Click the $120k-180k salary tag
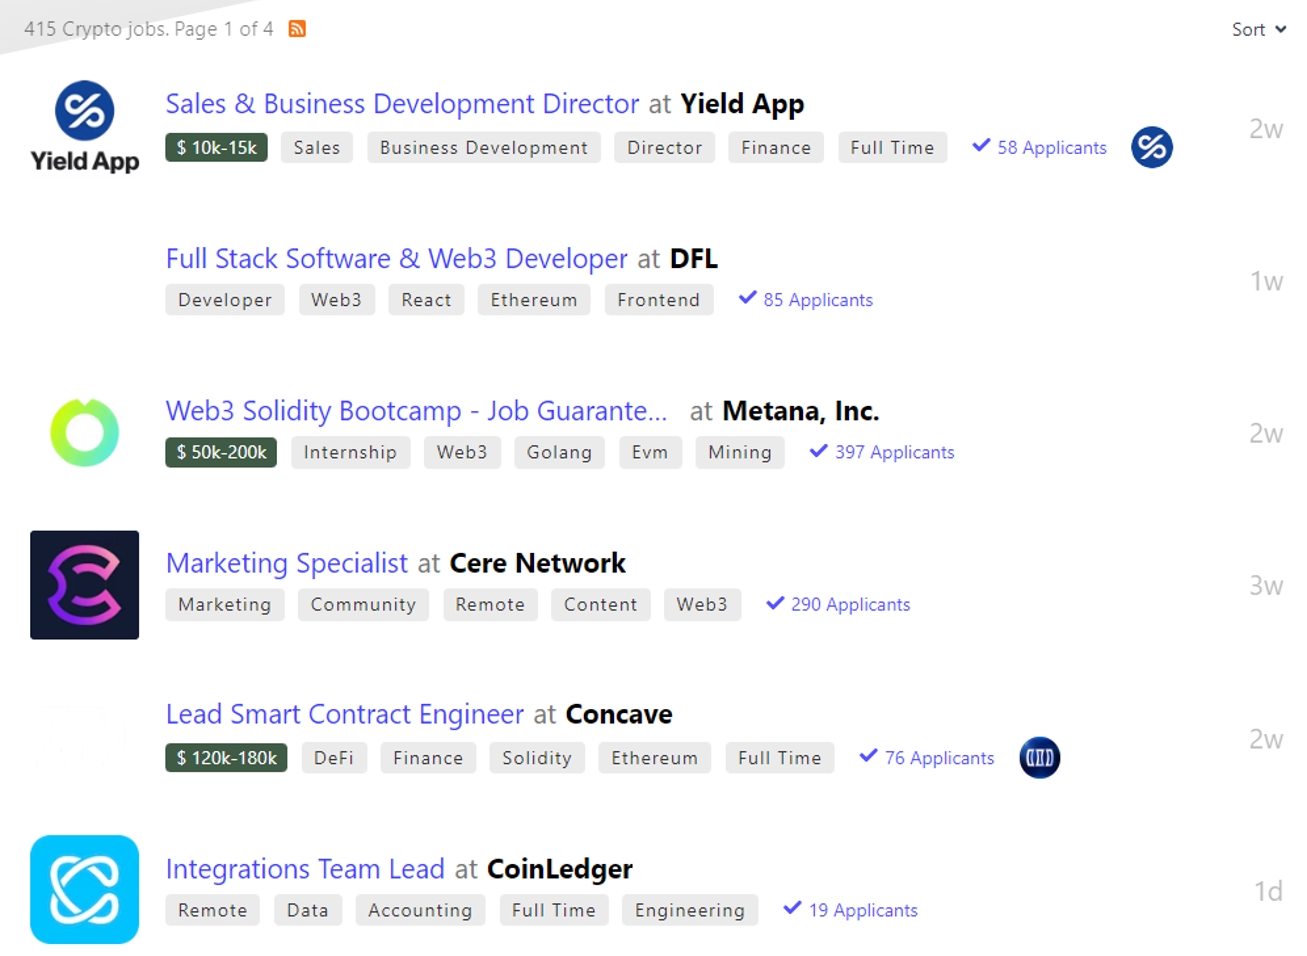1307x956 pixels. click(227, 758)
